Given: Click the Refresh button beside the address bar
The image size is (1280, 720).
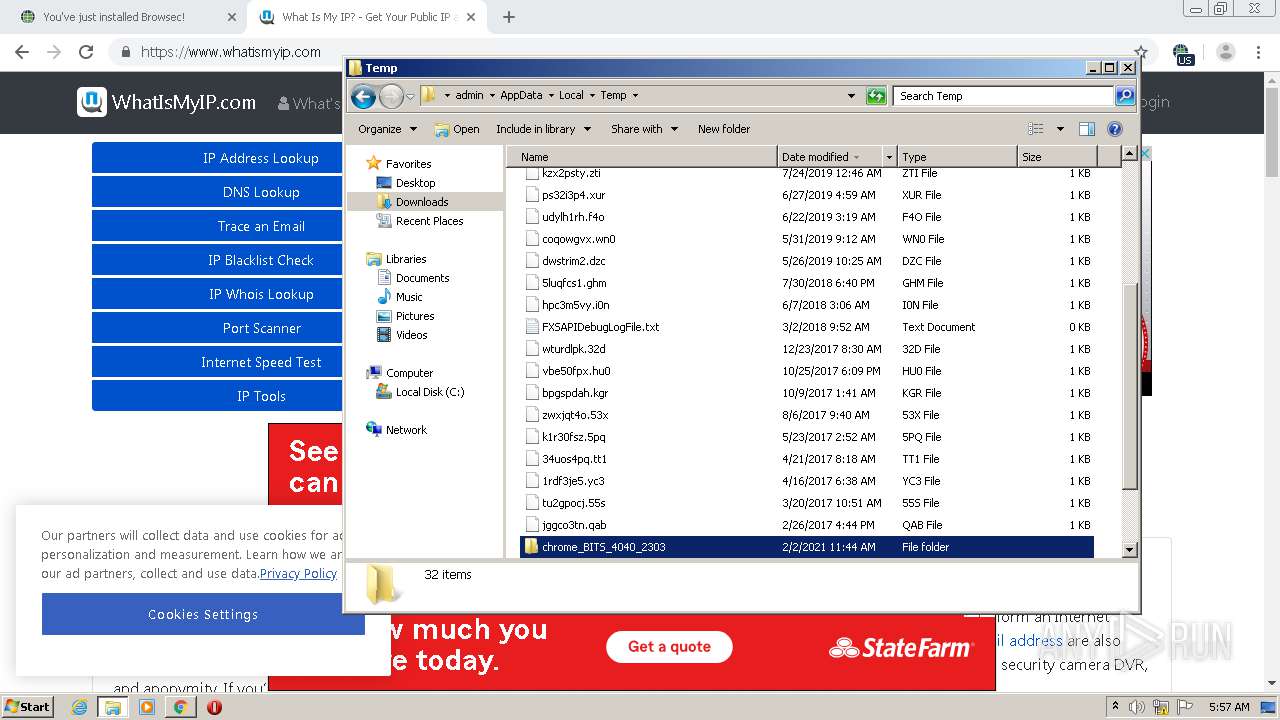Looking at the screenshot, I should coord(876,96).
